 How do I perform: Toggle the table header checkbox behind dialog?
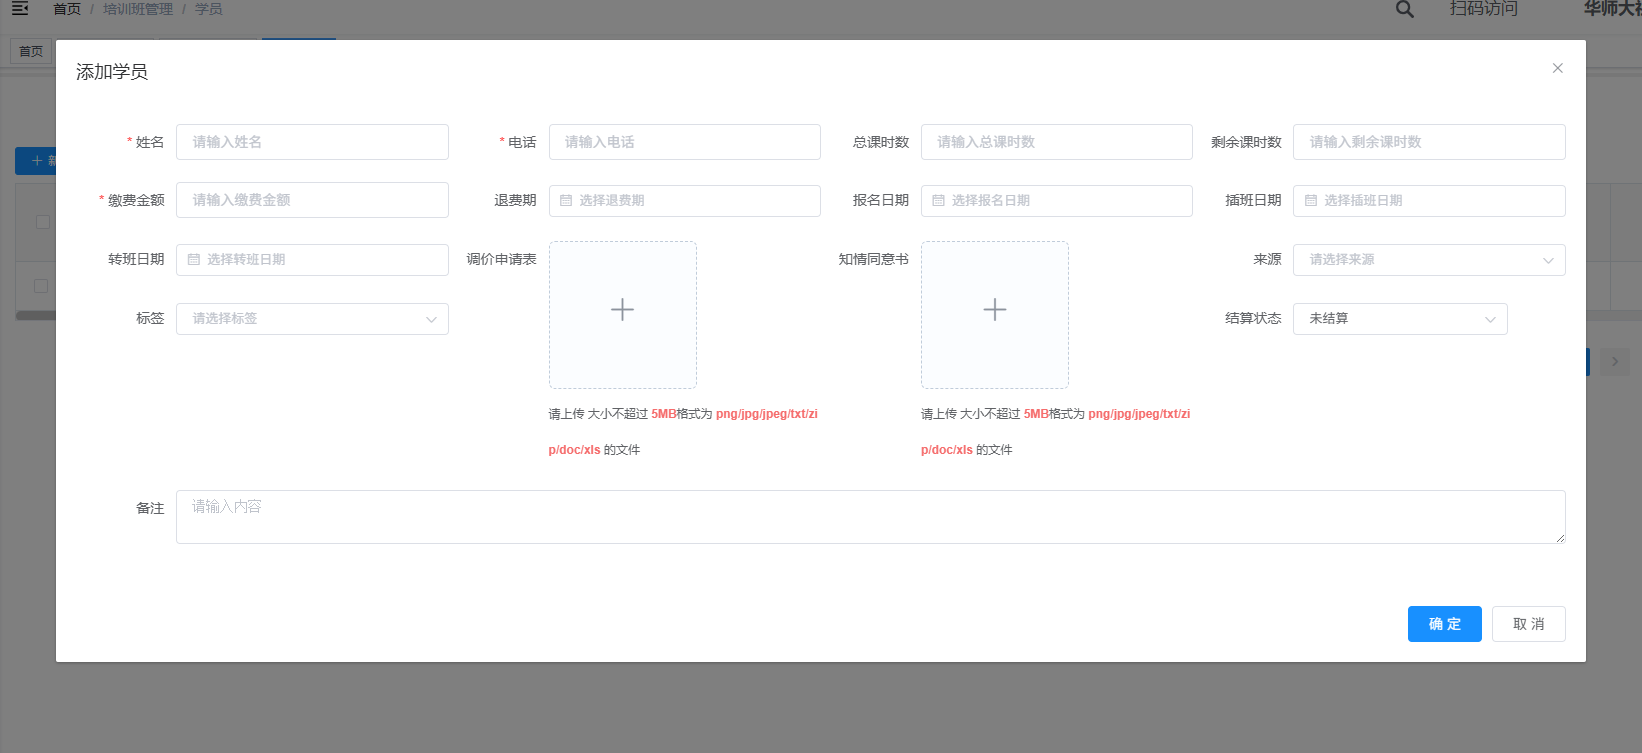tap(42, 222)
